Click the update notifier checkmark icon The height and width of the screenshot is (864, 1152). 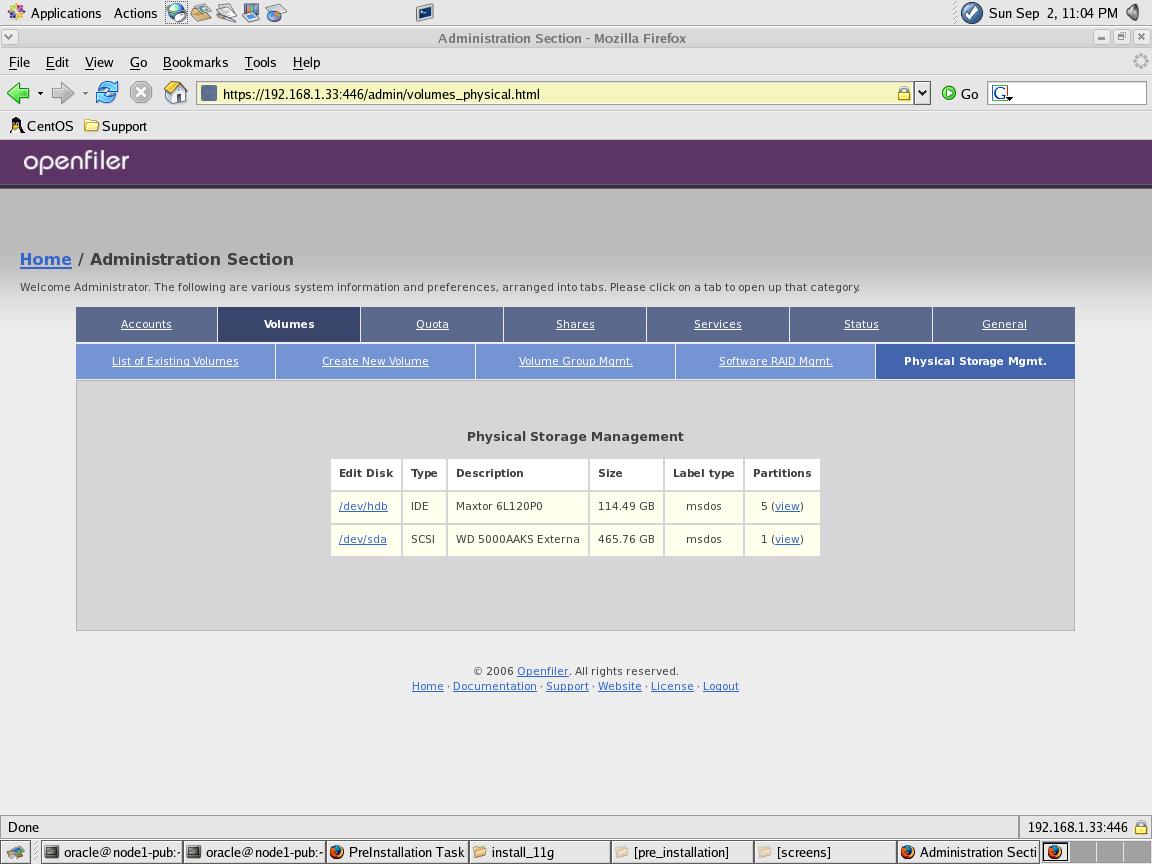click(971, 12)
